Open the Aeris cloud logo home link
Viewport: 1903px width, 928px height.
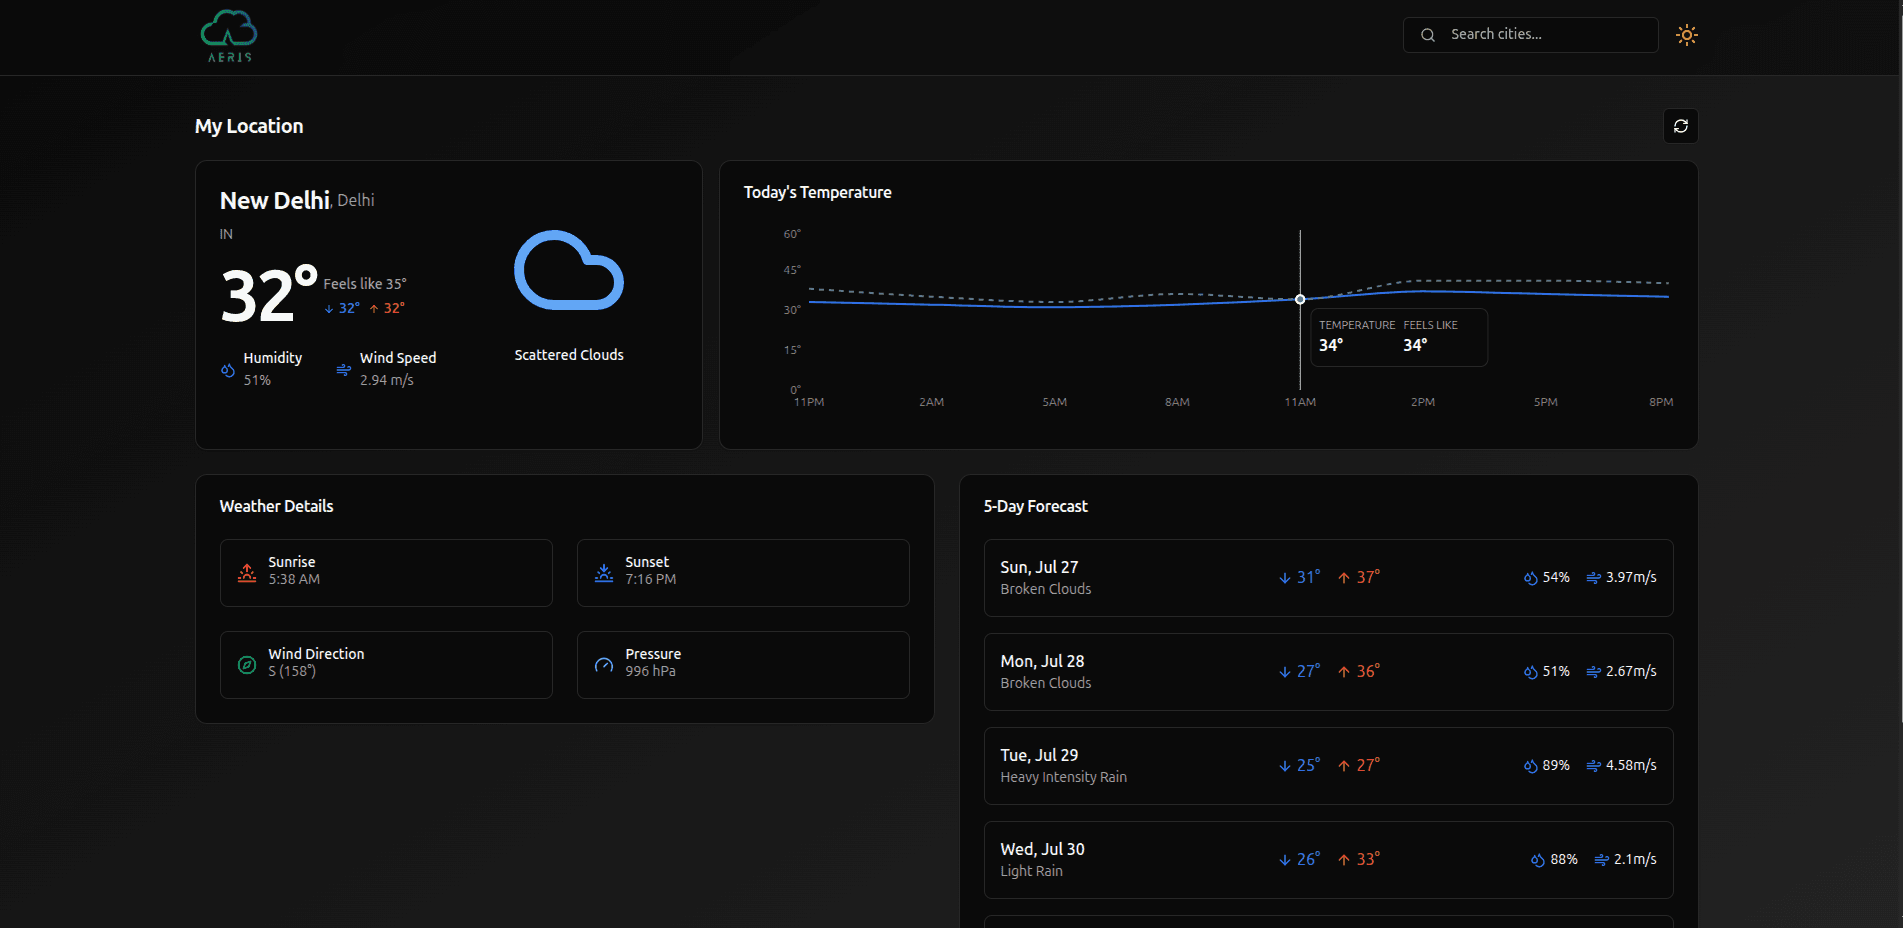click(x=229, y=37)
